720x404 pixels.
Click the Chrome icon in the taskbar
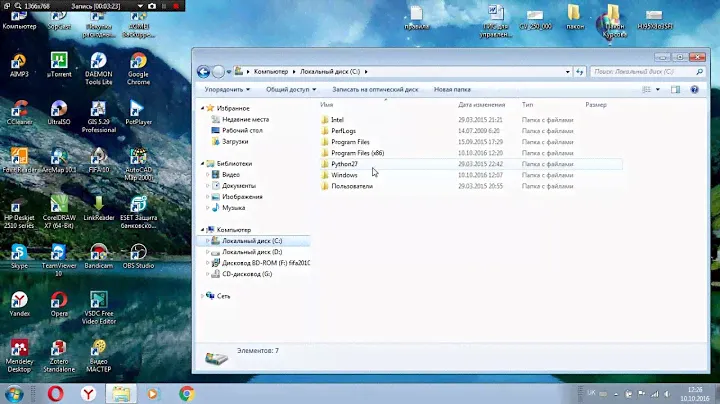[185, 393]
